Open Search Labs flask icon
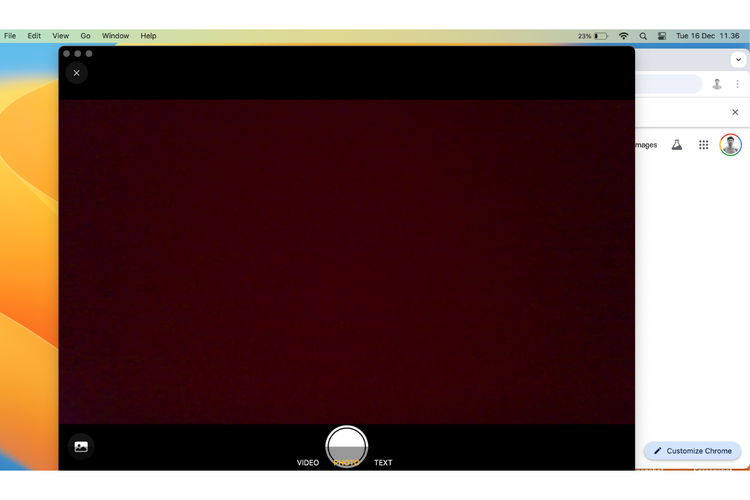750x500 pixels. point(677,145)
